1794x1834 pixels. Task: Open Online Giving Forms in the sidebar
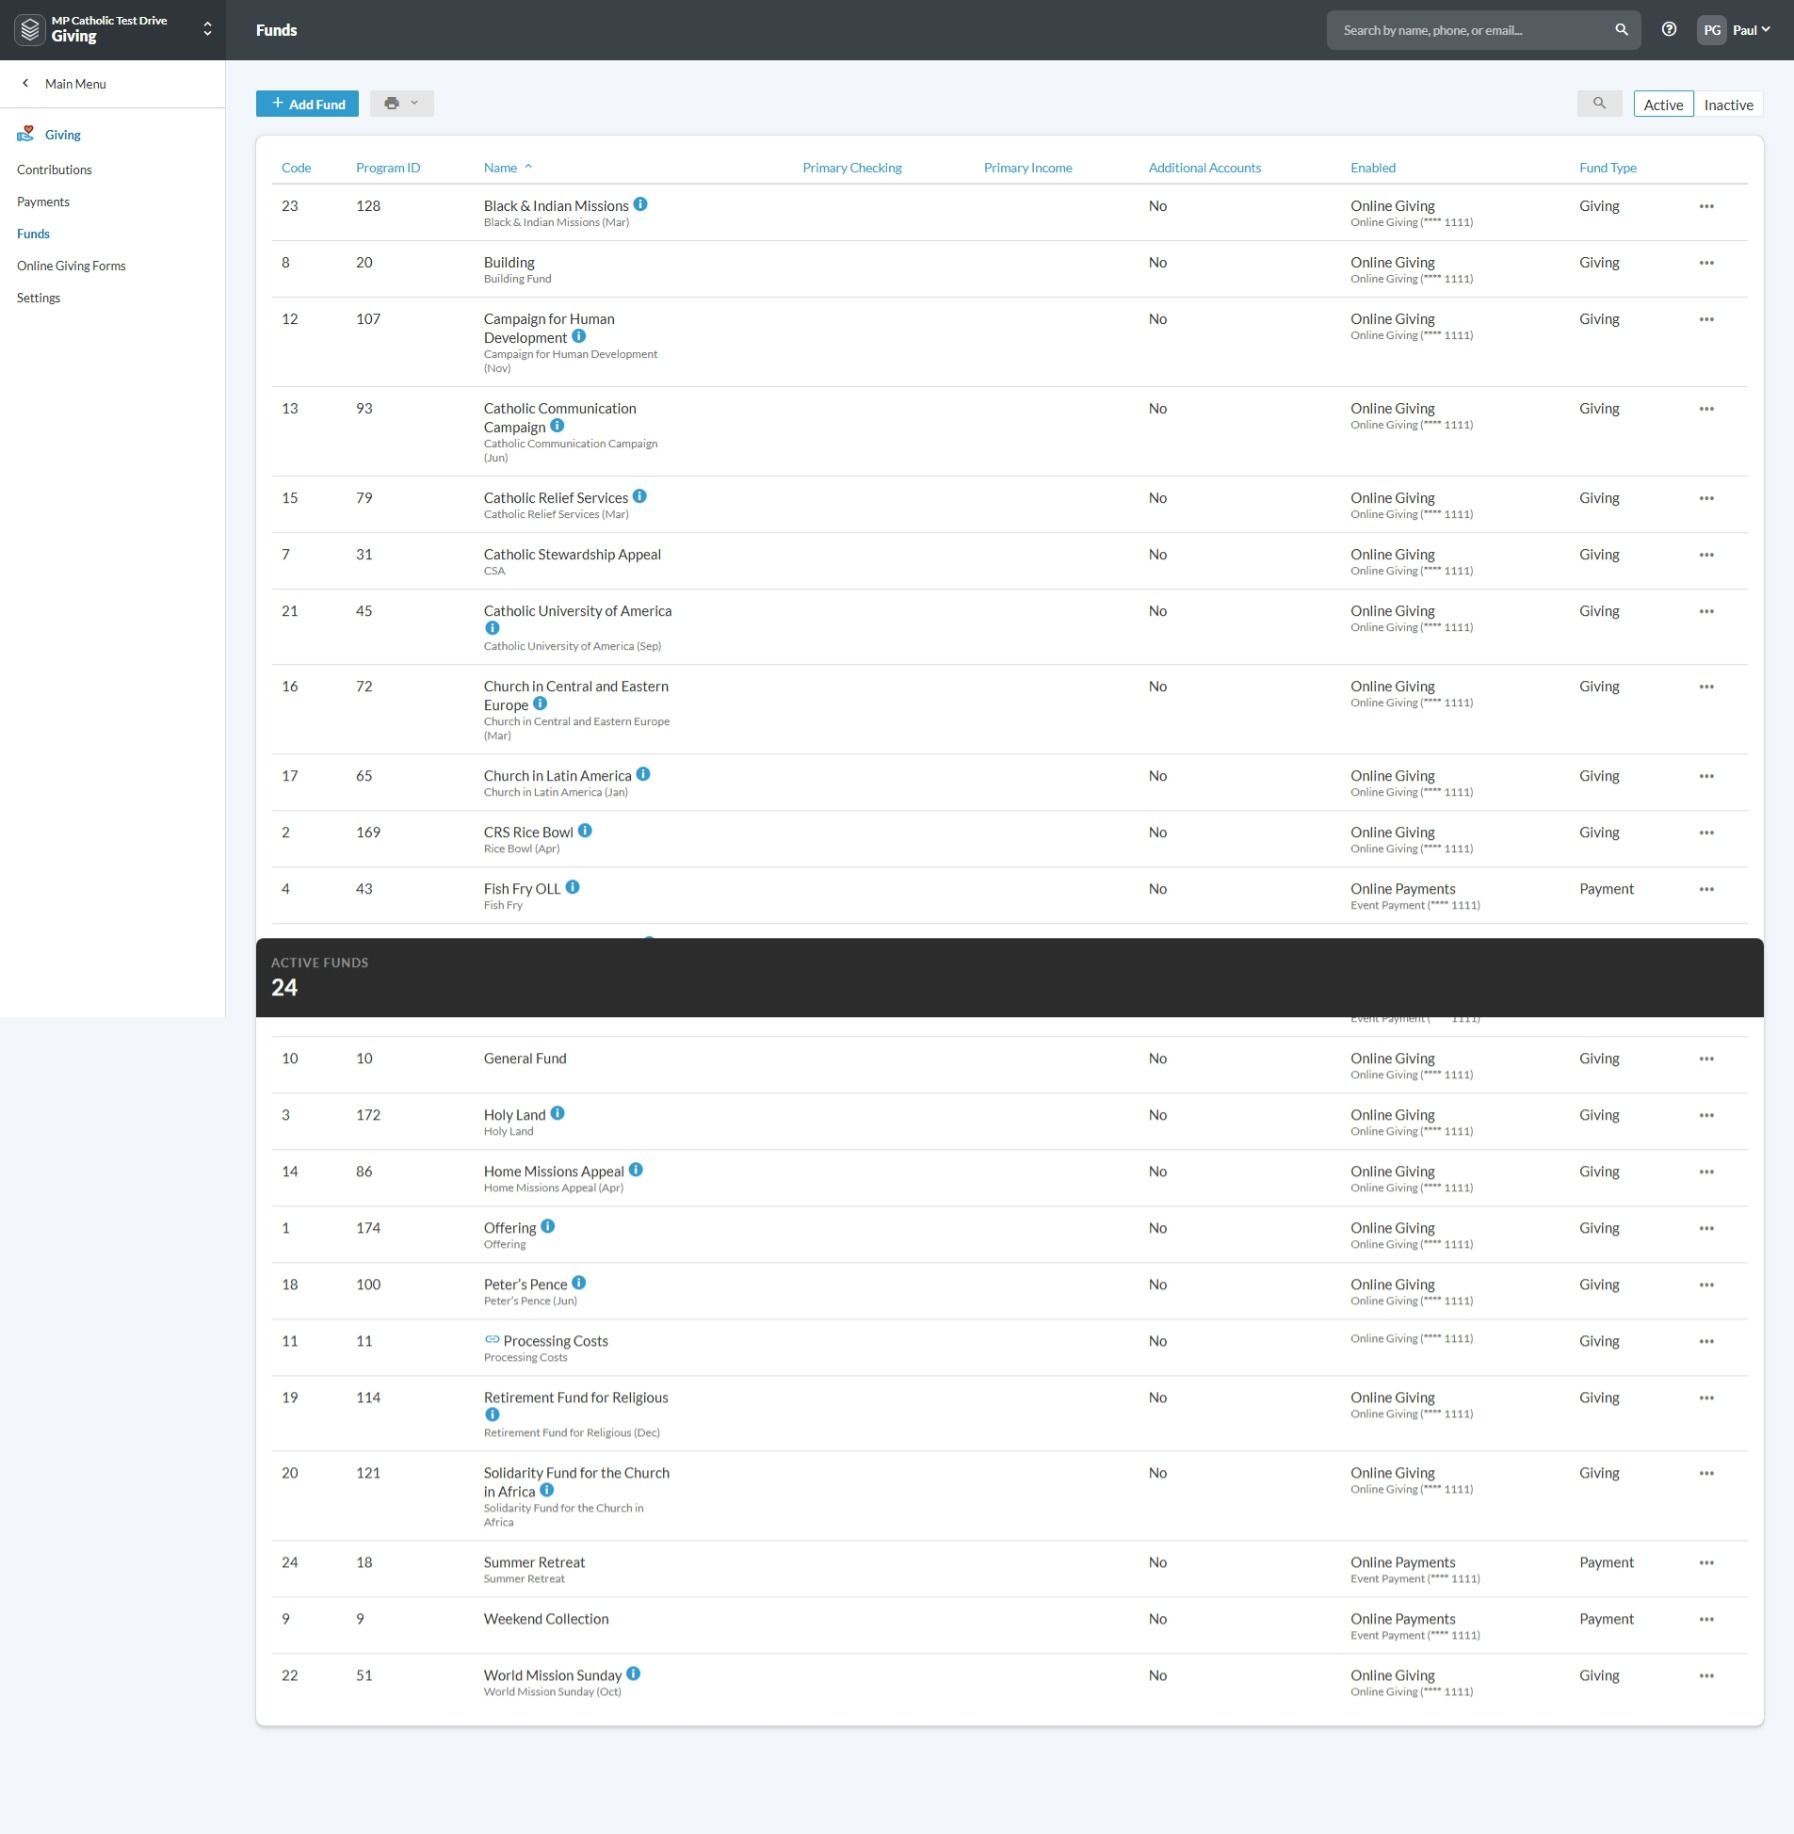(x=71, y=266)
